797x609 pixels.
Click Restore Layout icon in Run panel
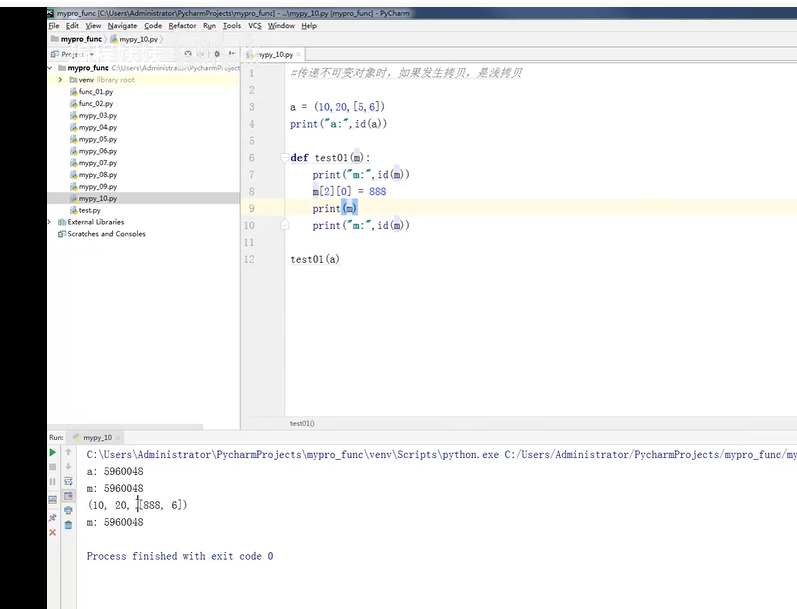[52, 499]
